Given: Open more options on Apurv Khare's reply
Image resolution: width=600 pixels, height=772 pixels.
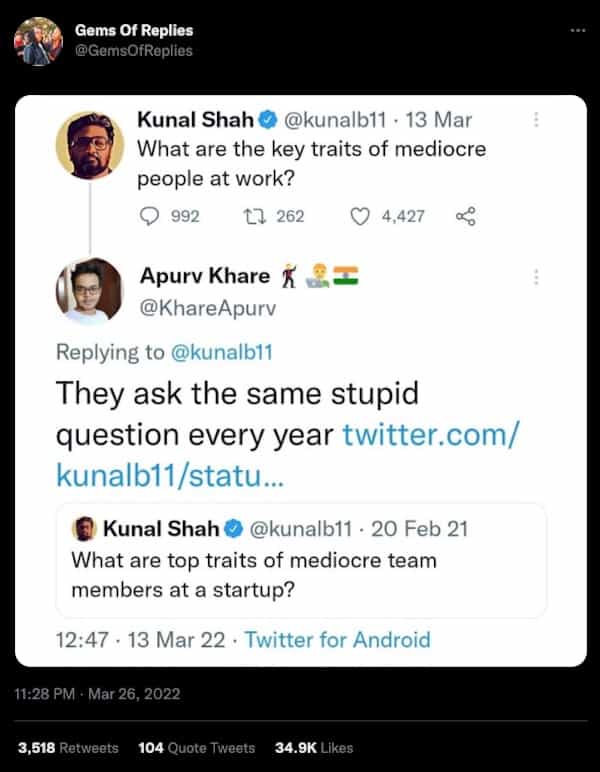Looking at the screenshot, I should click(537, 277).
